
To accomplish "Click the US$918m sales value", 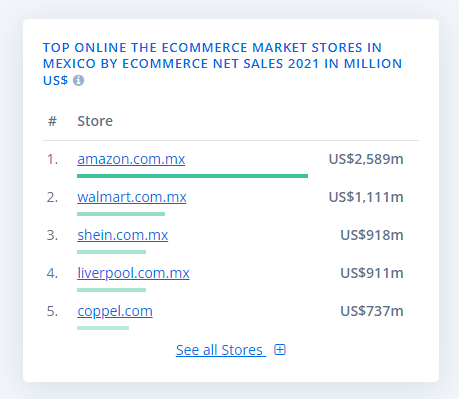I will tap(372, 235).
